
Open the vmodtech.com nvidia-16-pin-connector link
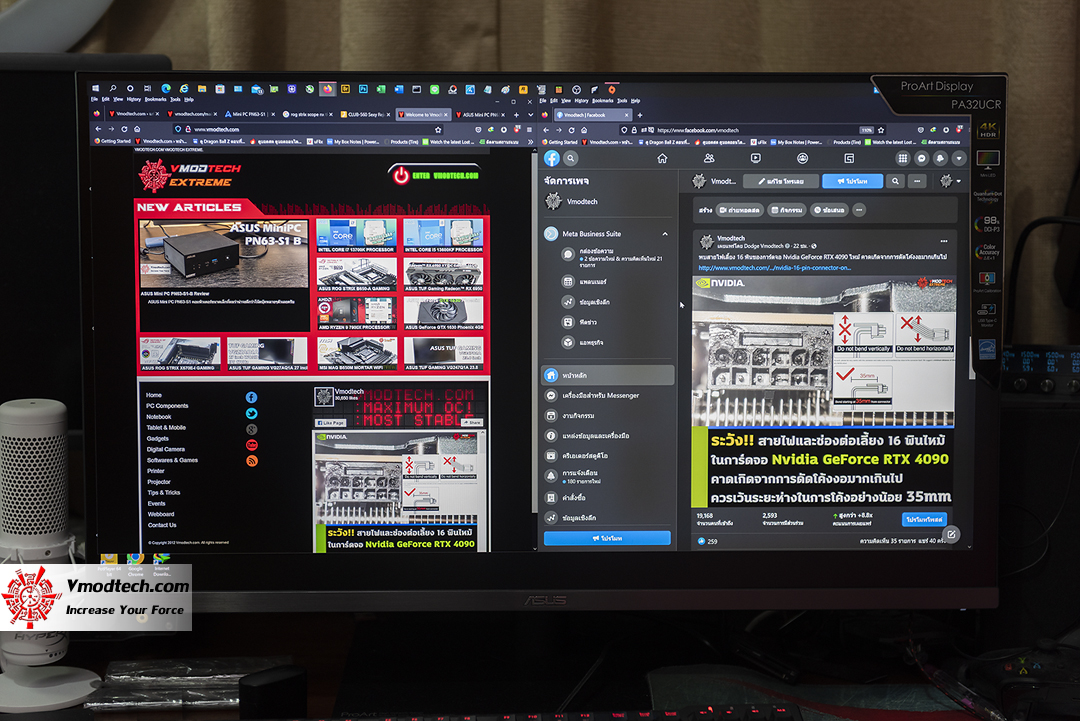pos(774,268)
